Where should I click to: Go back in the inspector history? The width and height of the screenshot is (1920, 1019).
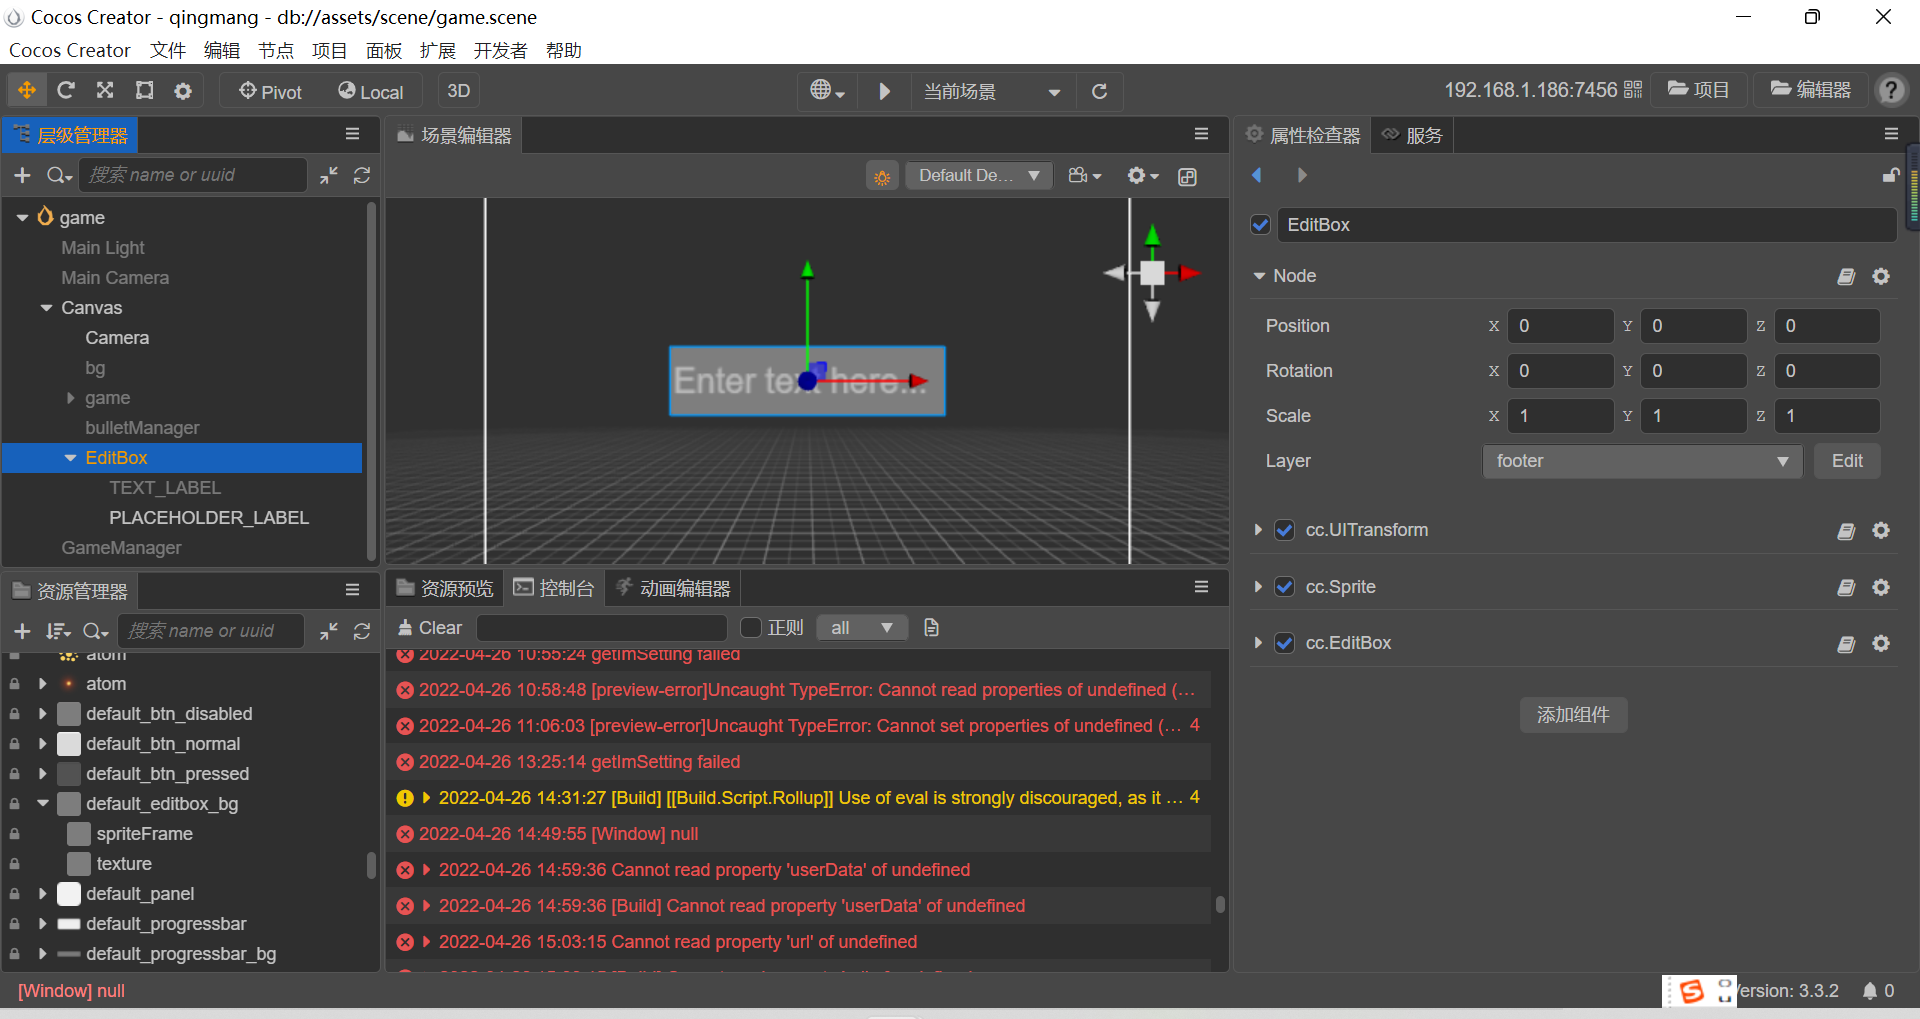tap(1257, 175)
